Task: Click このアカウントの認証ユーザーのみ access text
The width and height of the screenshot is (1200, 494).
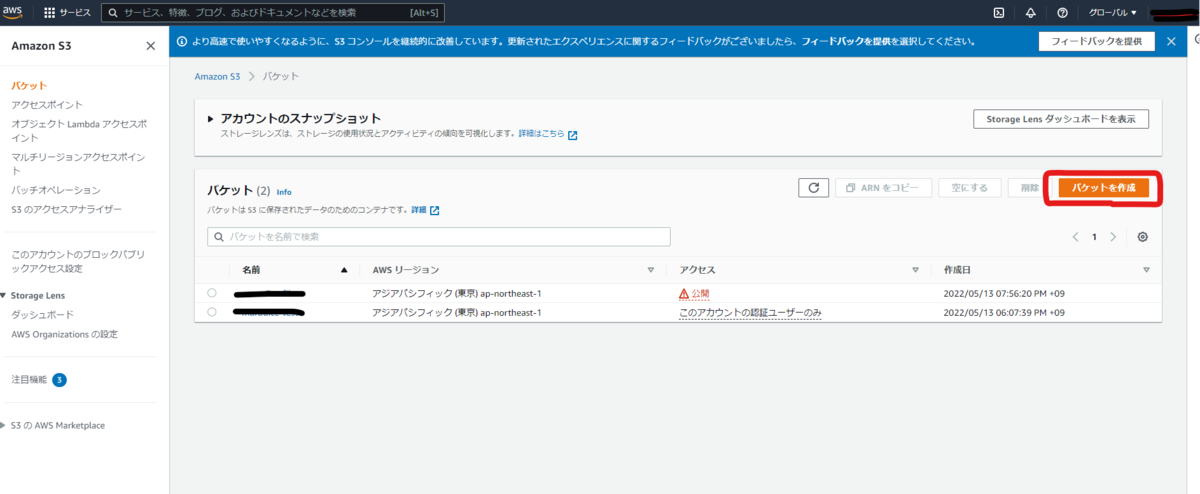Action: pyautogui.click(x=750, y=313)
